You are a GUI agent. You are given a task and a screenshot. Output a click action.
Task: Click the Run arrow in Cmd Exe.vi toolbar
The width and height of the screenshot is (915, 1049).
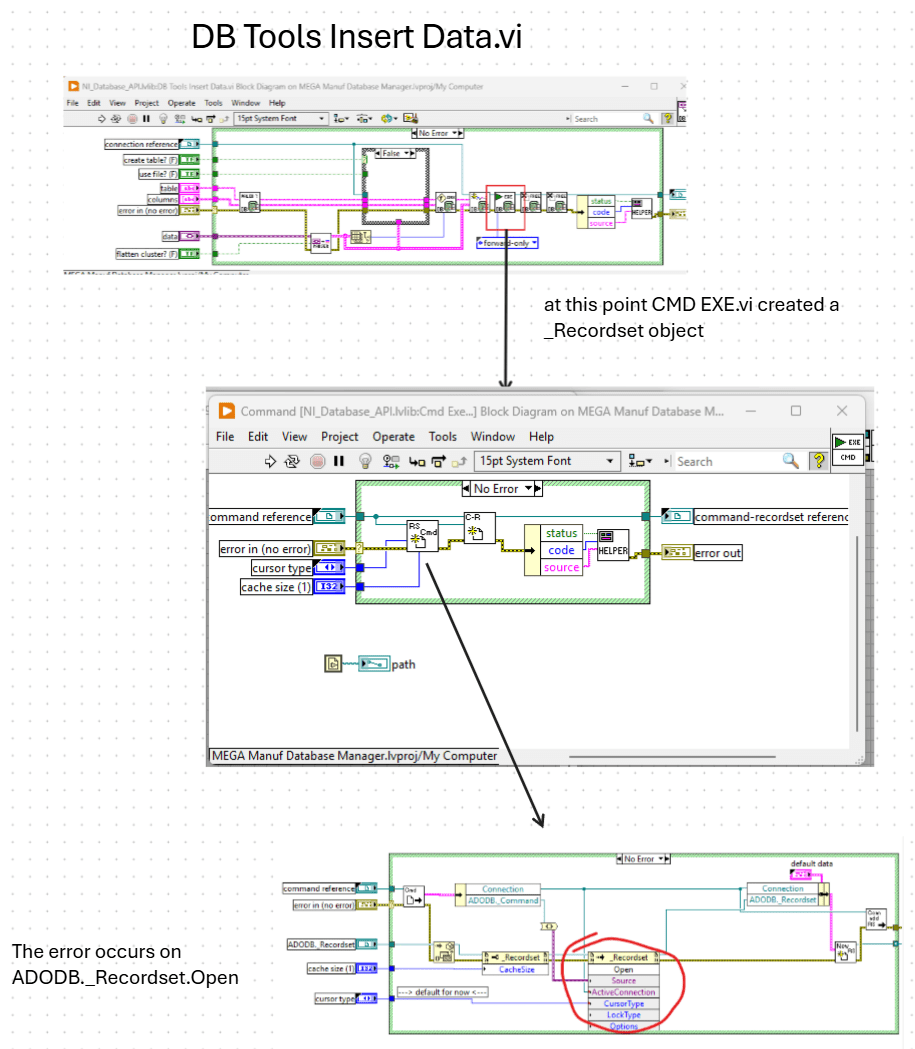(270, 461)
